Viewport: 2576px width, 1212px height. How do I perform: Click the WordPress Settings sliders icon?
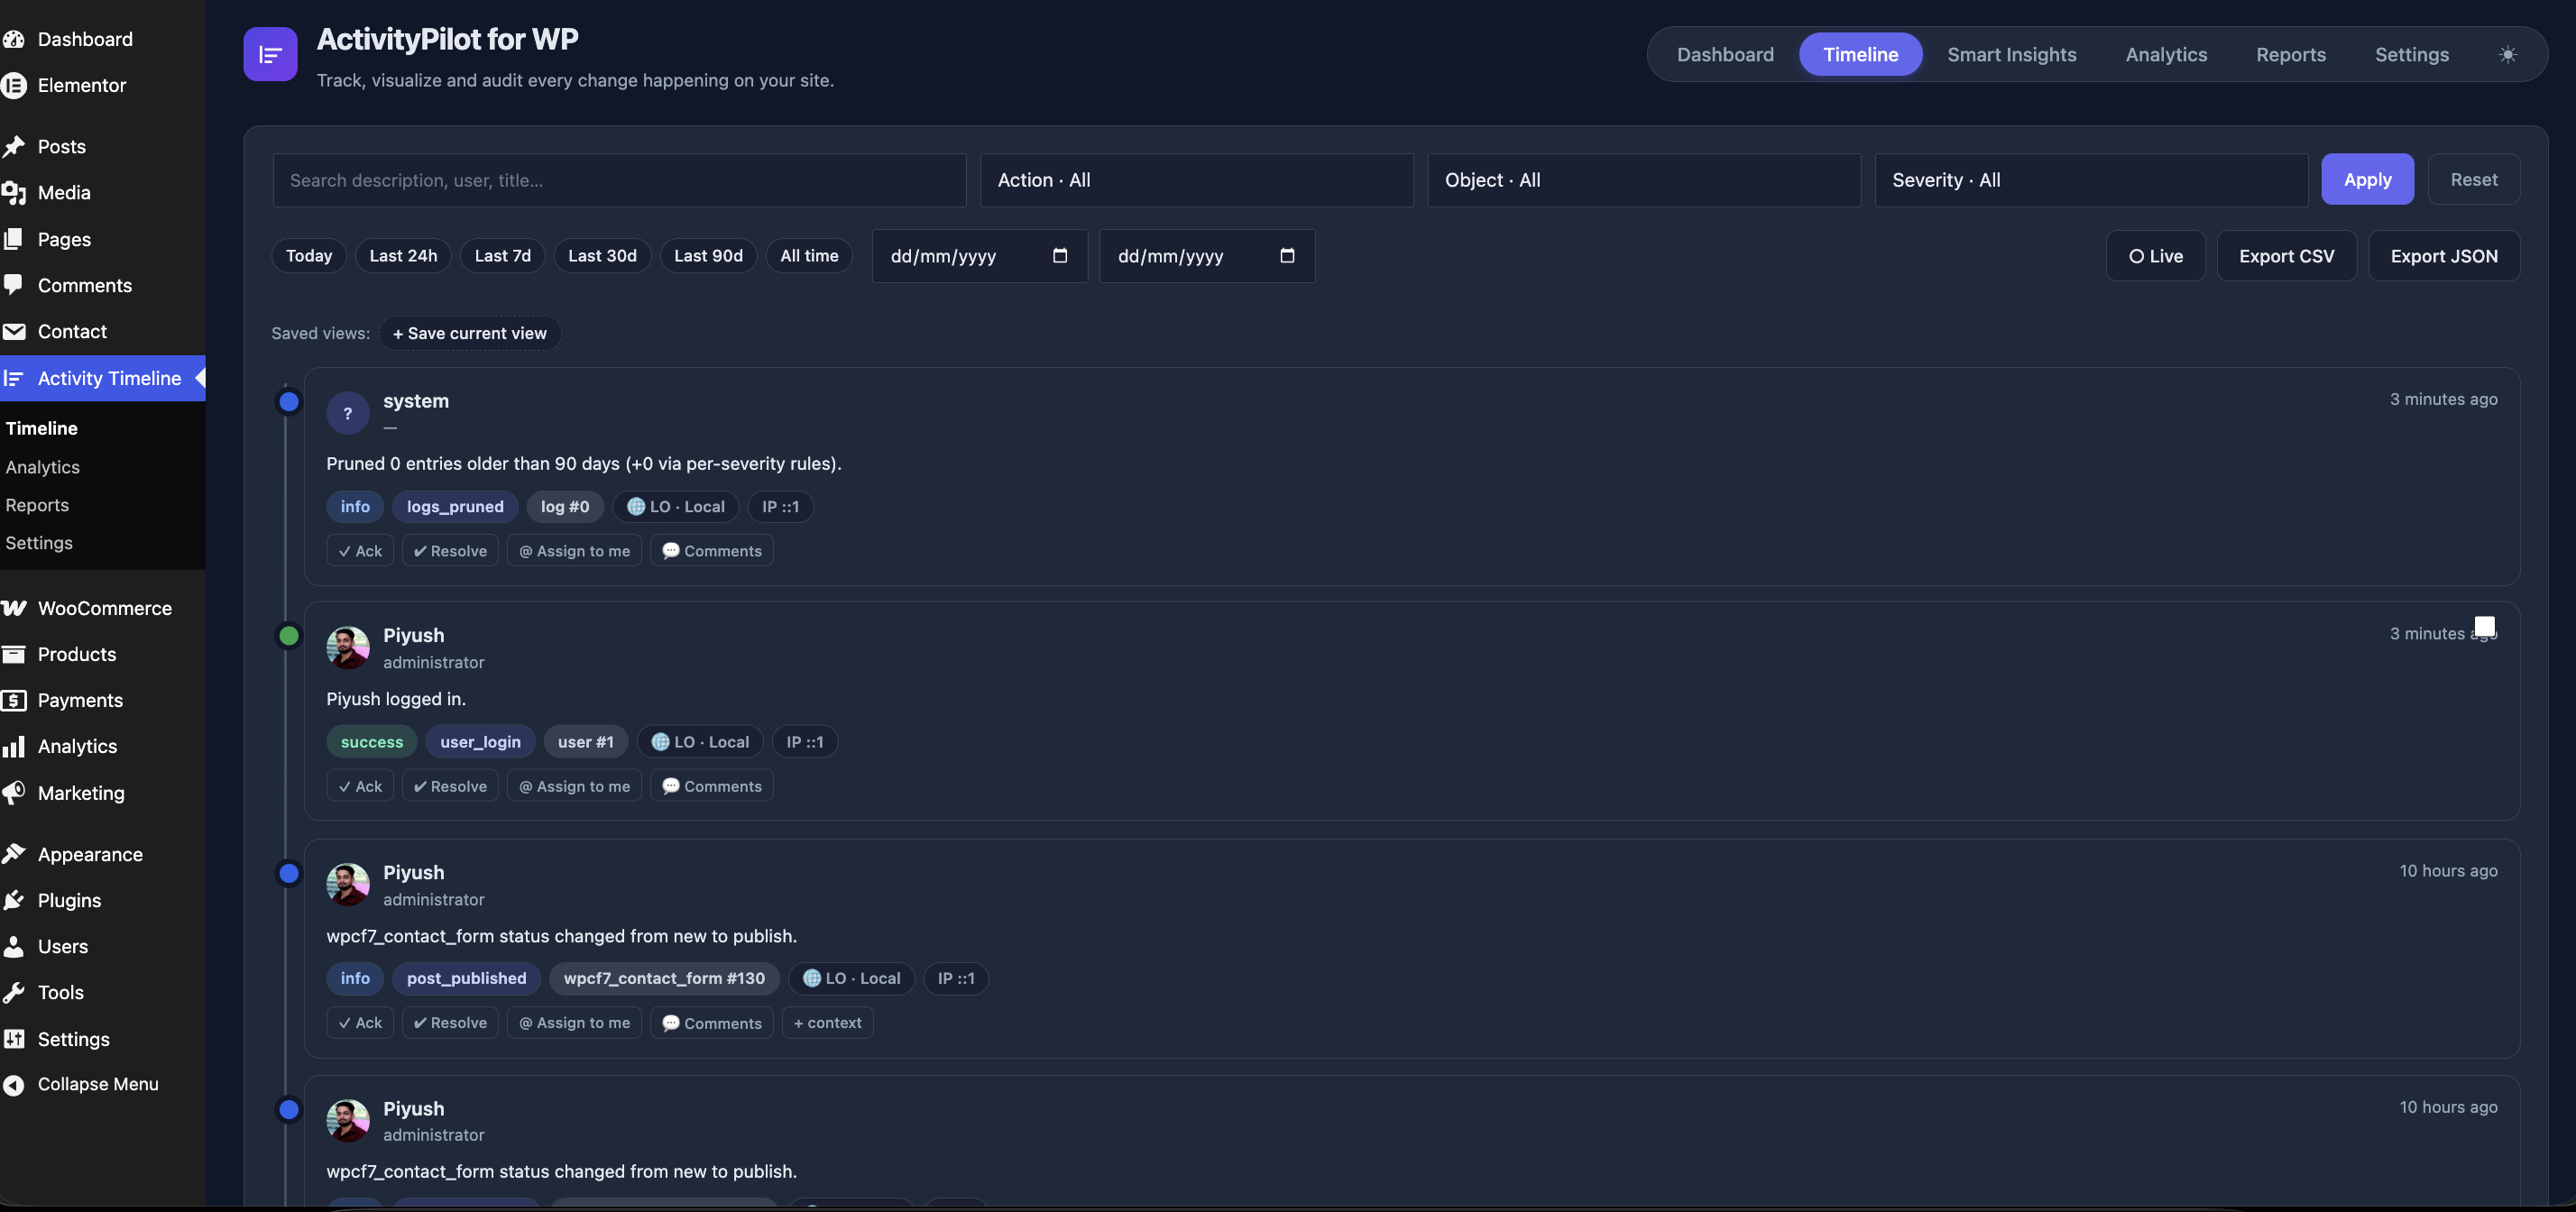(x=13, y=1039)
